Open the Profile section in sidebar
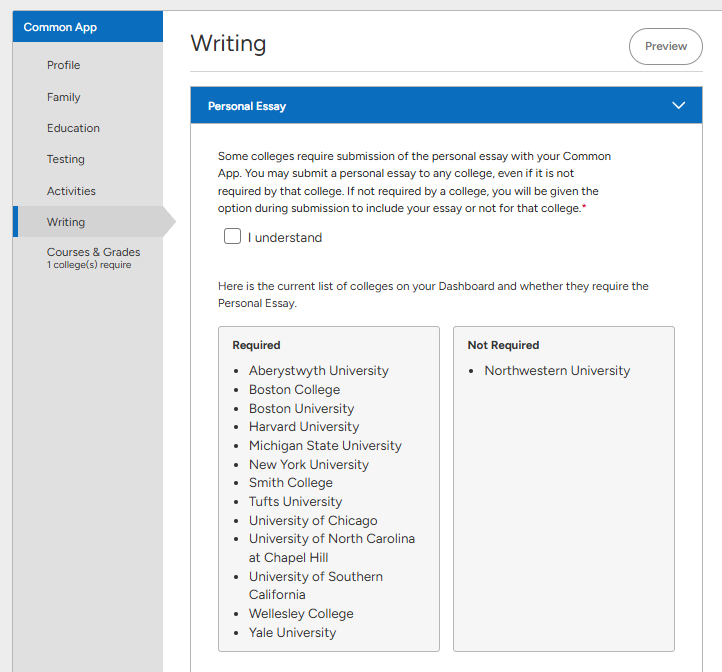 [x=63, y=65]
